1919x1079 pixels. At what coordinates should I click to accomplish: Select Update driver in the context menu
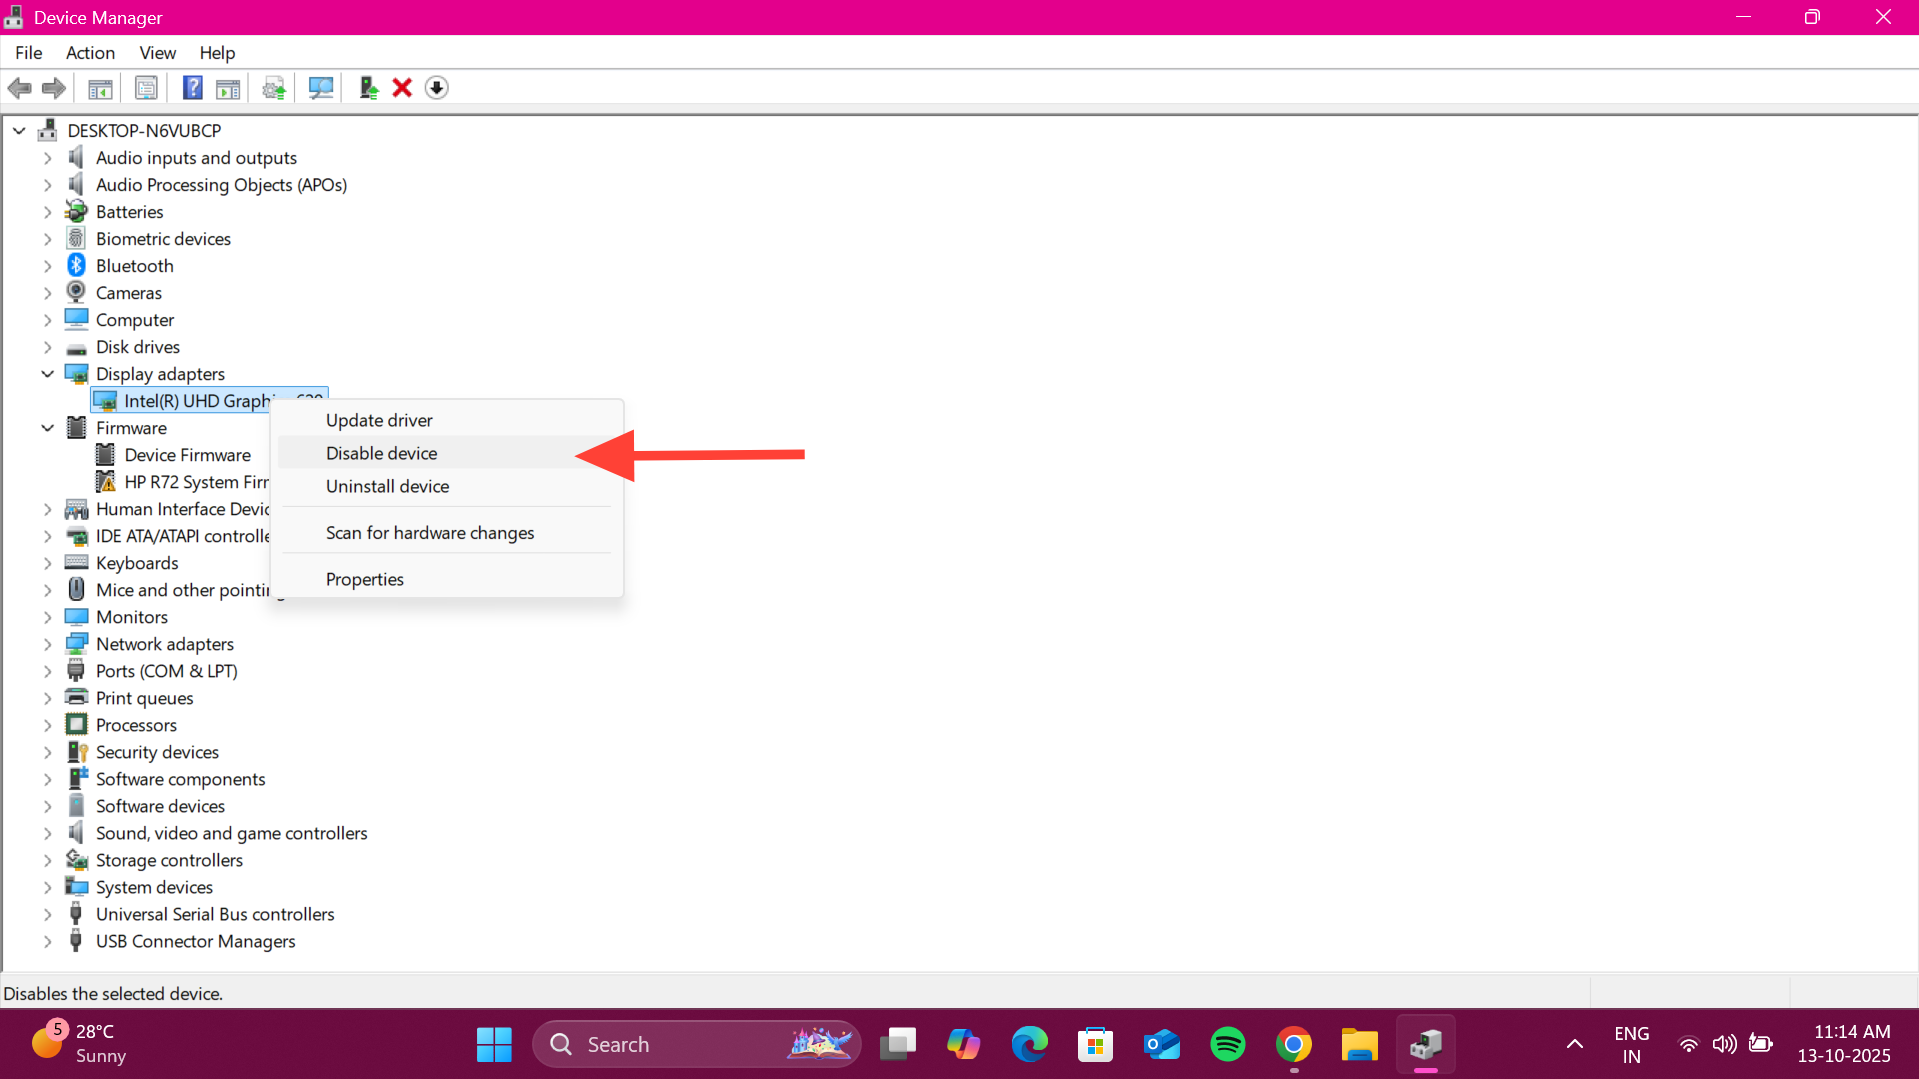(x=379, y=420)
